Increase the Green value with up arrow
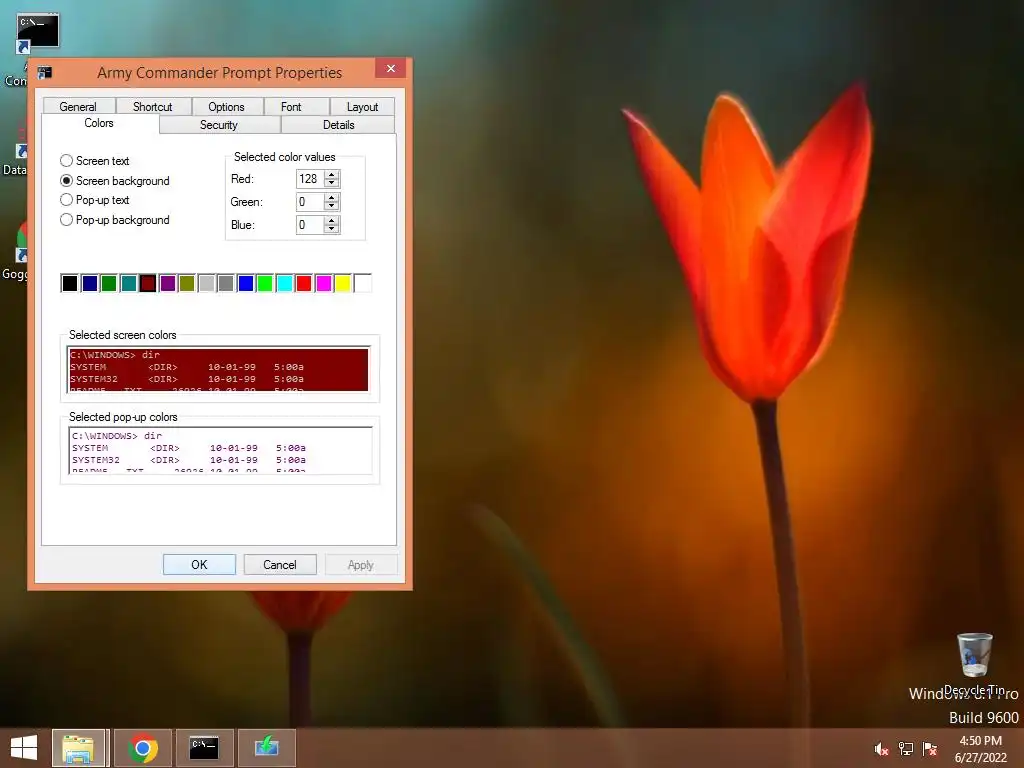Viewport: 1024px width, 768px height. 332,198
